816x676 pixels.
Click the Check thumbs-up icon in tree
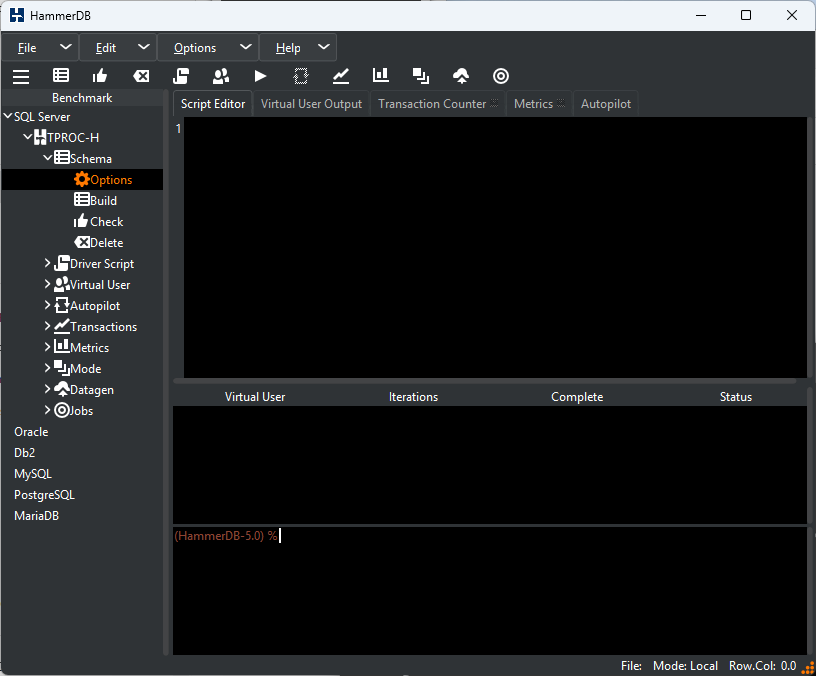[x=81, y=221]
